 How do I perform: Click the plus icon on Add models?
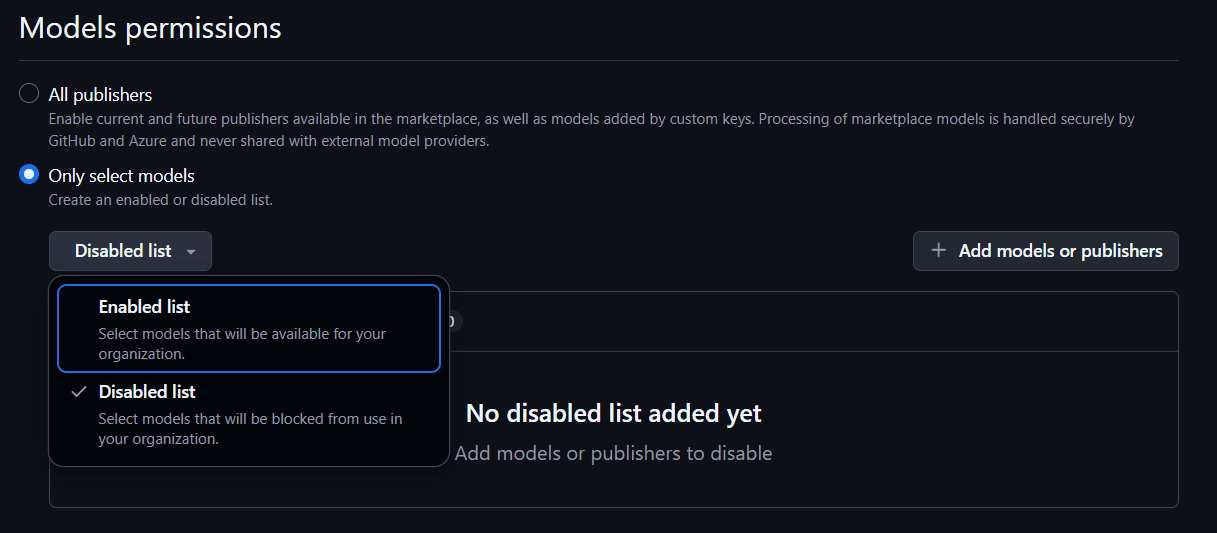pos(938,251)
